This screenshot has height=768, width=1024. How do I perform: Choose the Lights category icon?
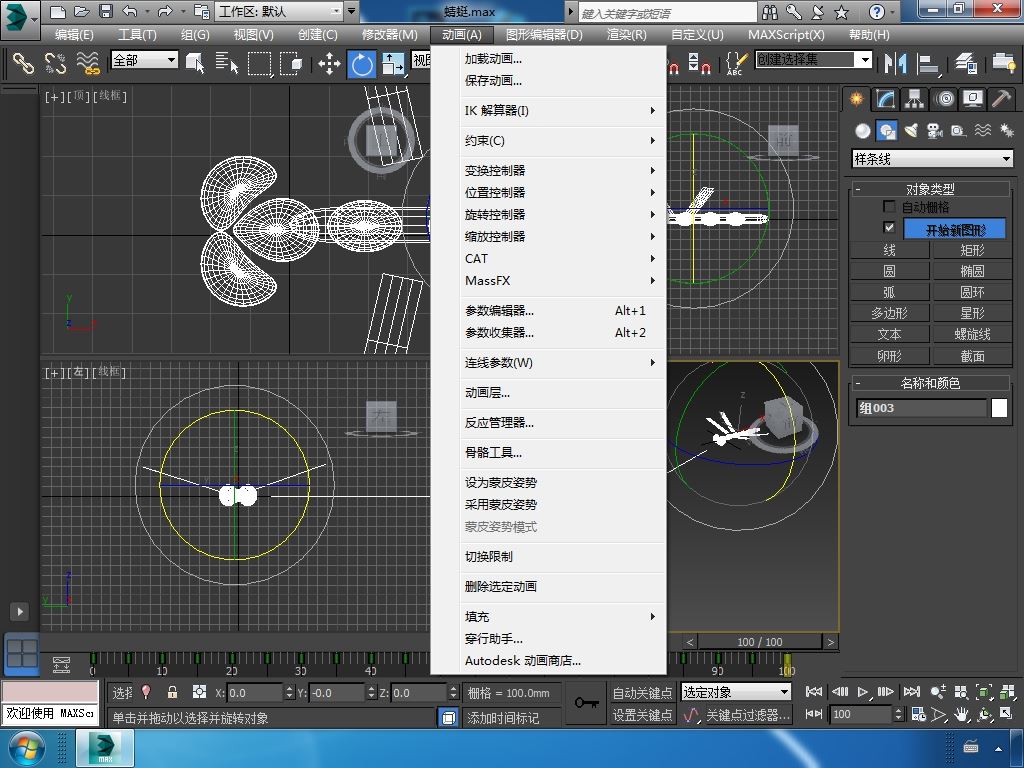tap(911, 131)
